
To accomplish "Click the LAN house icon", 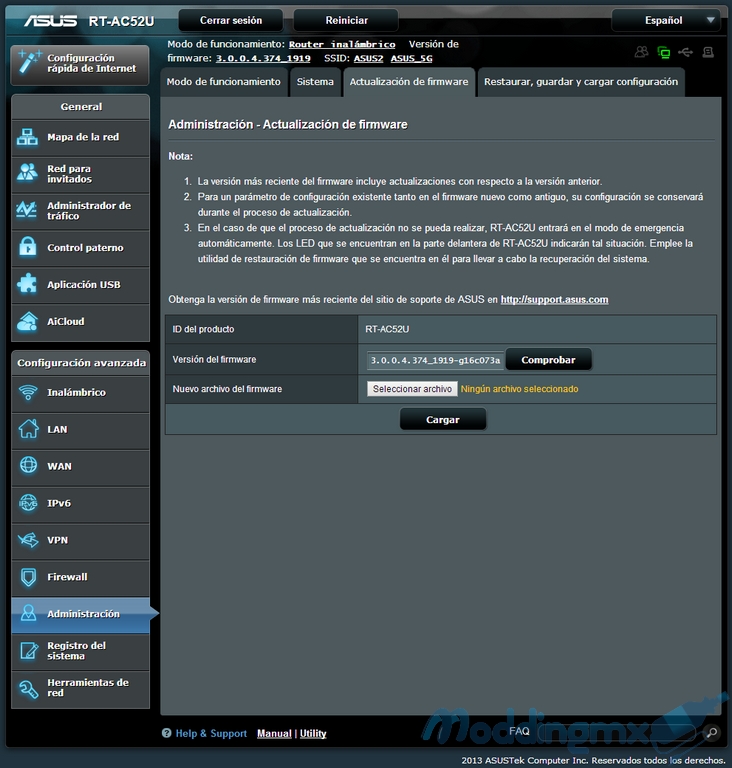I will click(x=28, y=429).
